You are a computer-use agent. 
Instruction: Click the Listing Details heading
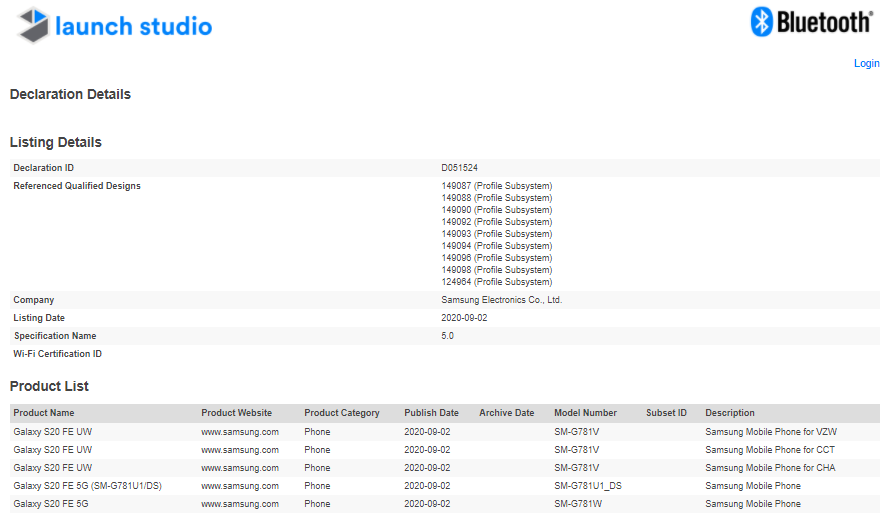[x=56, y=142]
